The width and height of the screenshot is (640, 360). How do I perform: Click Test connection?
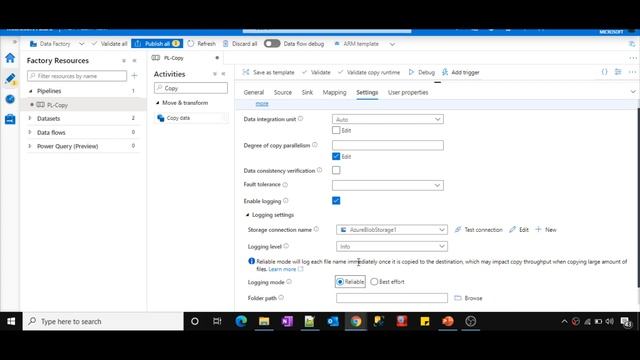(478, 230)
